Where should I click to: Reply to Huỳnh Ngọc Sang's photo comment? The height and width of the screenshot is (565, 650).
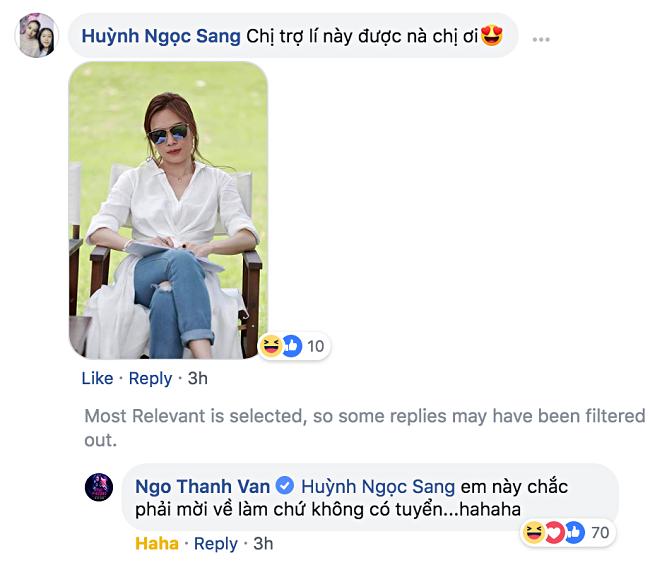[x=151, y=378]
